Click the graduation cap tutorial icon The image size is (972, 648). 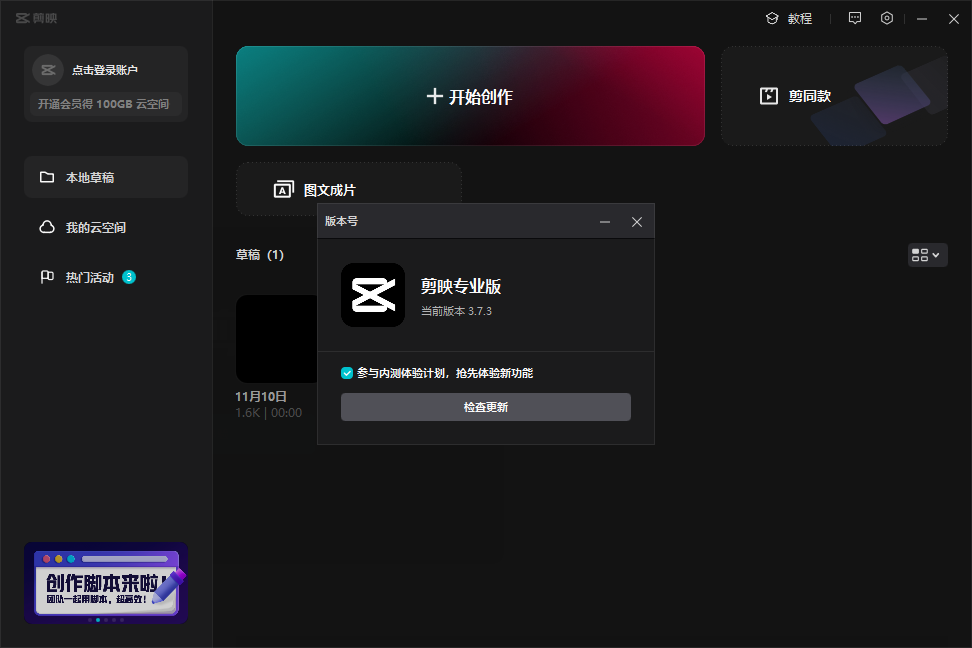(x=772, y=19)
